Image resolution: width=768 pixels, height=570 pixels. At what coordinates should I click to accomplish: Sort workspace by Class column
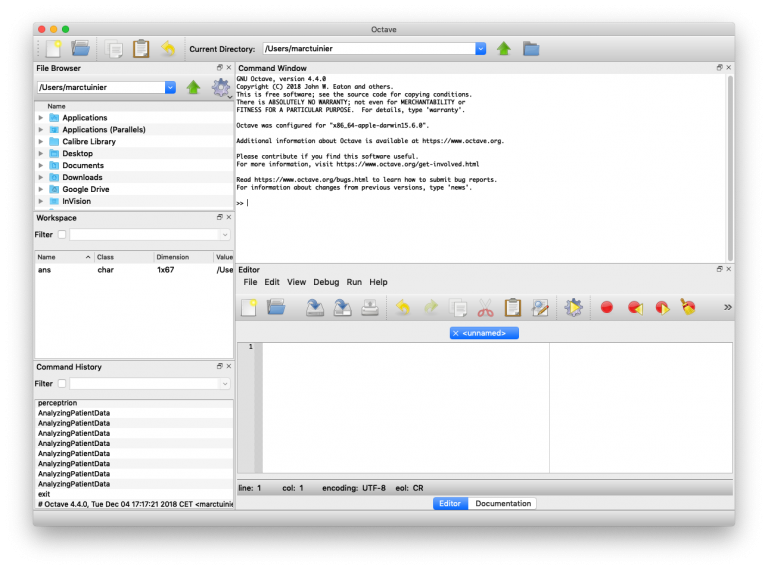pos(123,257)
